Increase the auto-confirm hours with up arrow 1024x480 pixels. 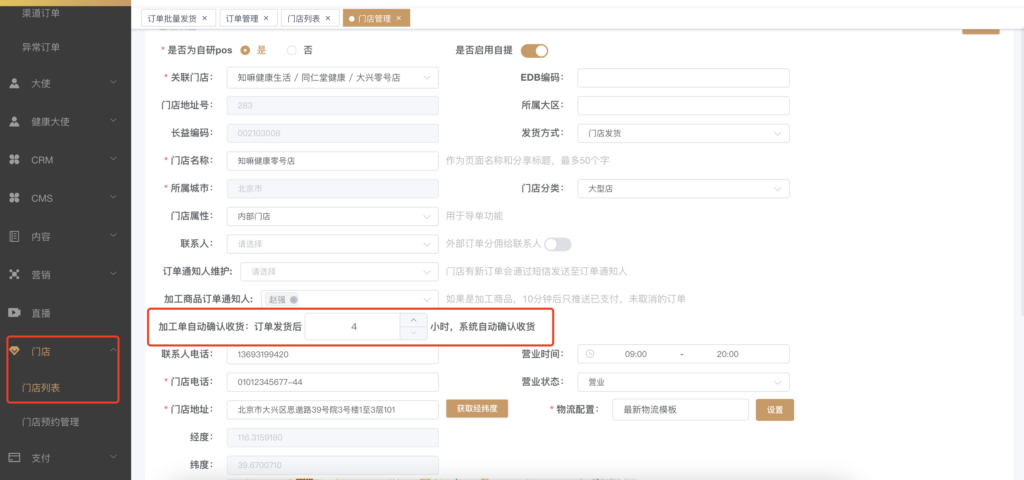point(414,320)
